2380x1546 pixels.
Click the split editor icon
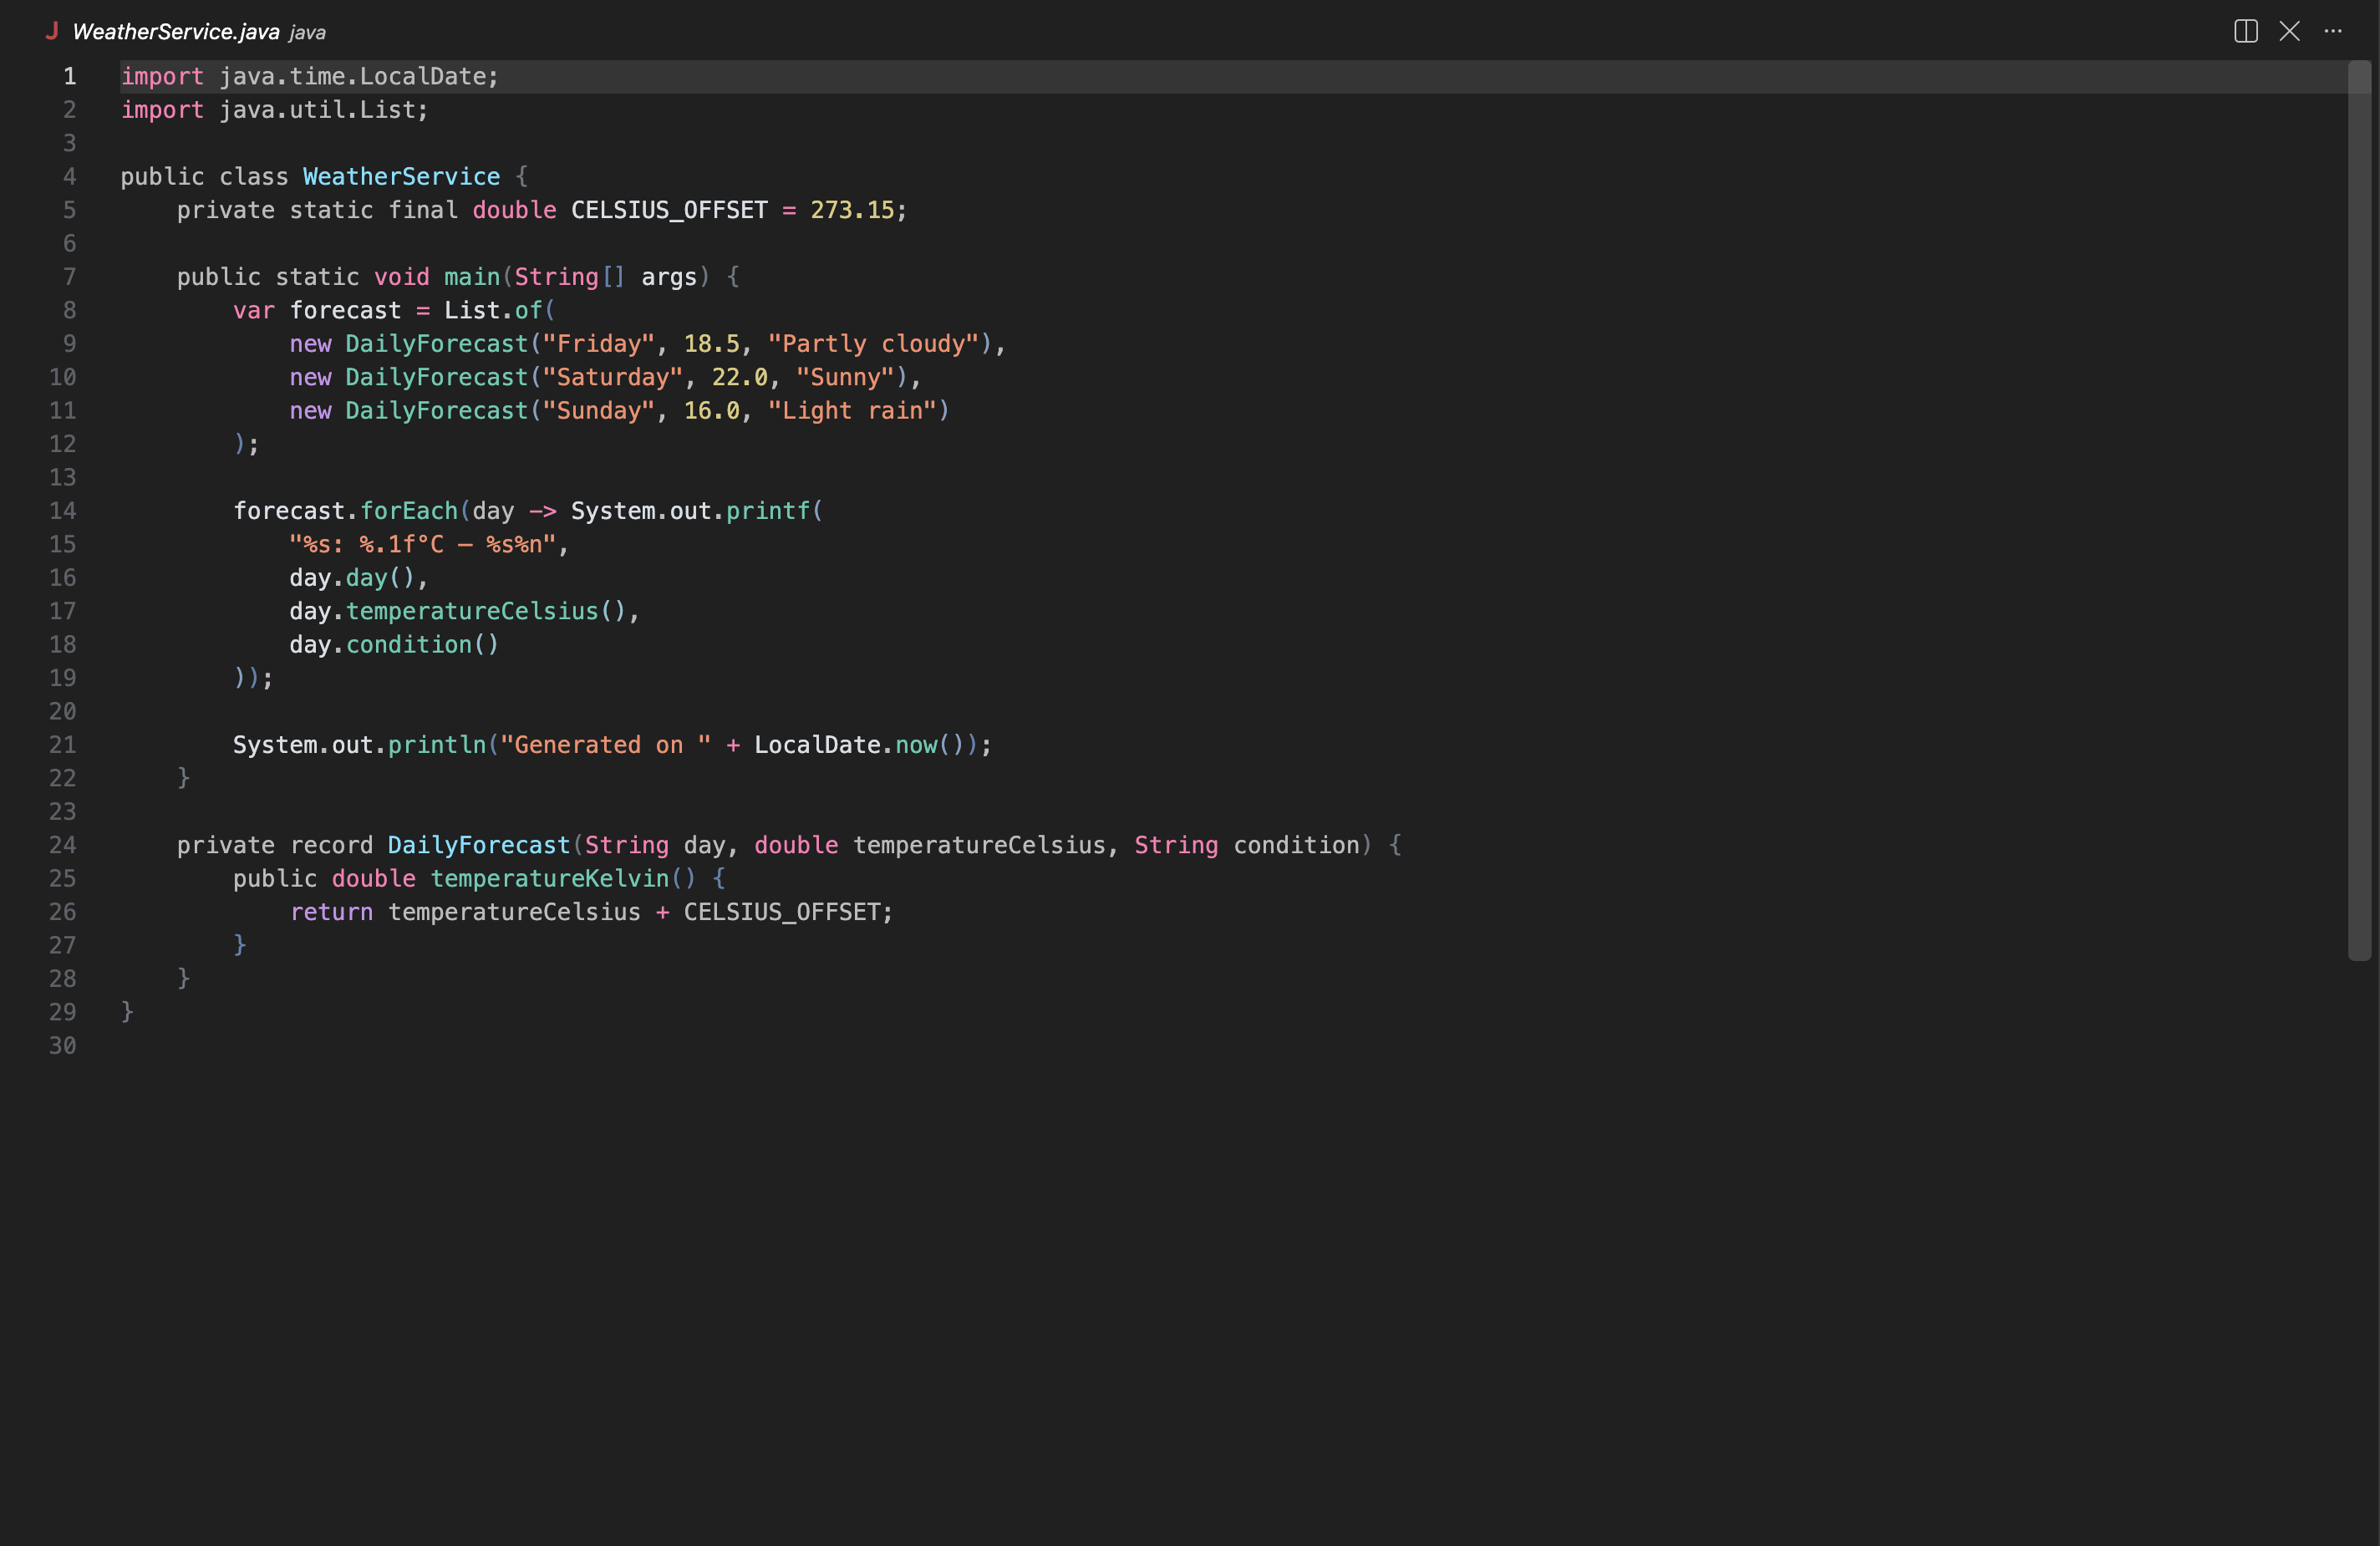[2245, 31]
